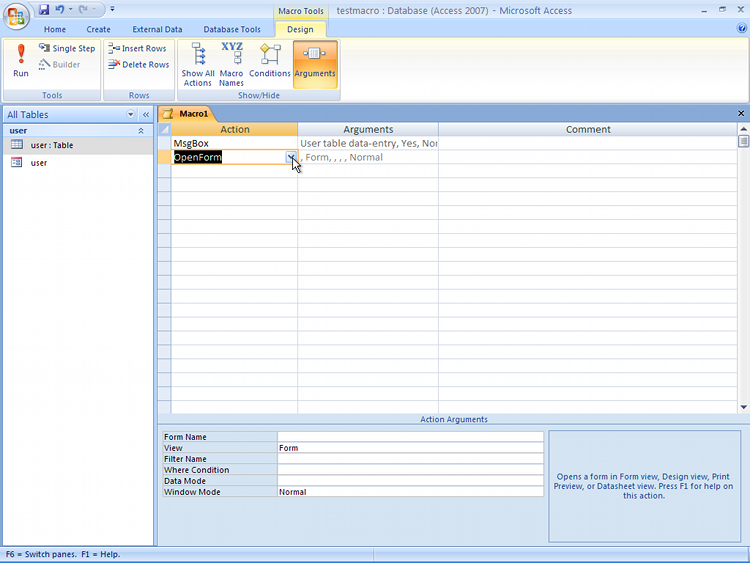Toggle Macro Names column
Viewport: 750px width, 563px height.
(232, 65)
